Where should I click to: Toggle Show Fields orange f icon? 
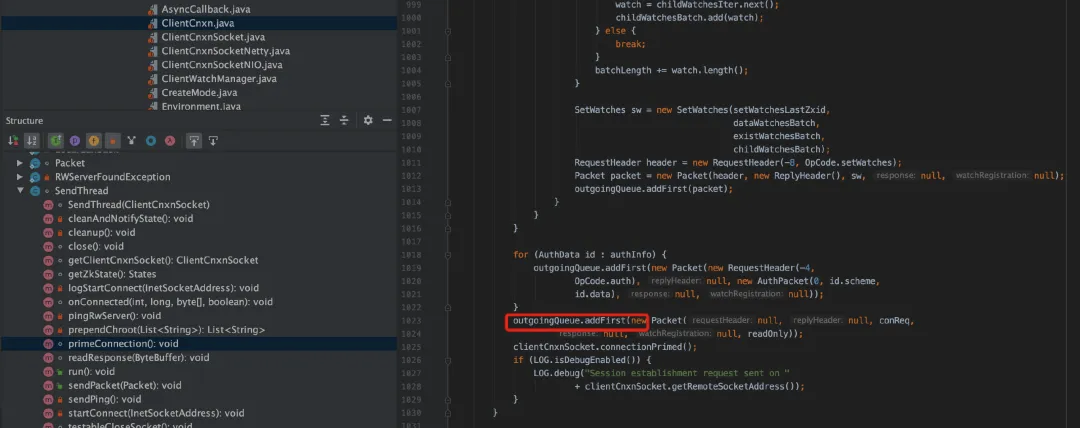(94, 141)
